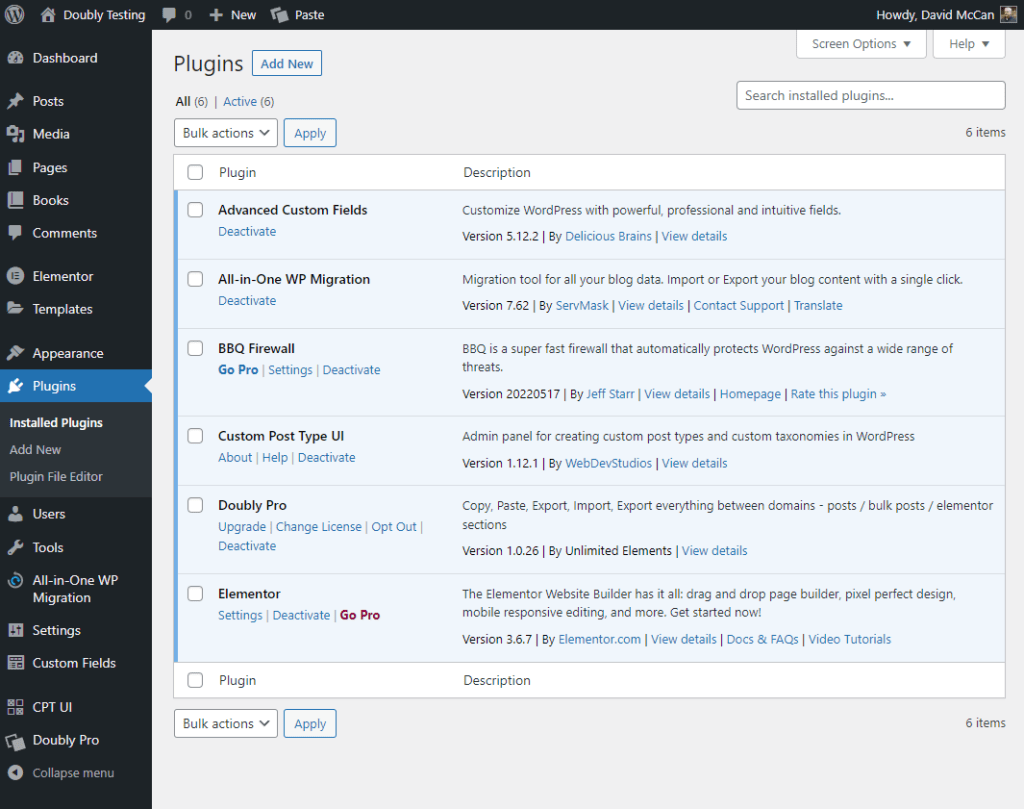Deactivate the BBQ Firewall plugin
1024x809 pixels.
(351, 369)
